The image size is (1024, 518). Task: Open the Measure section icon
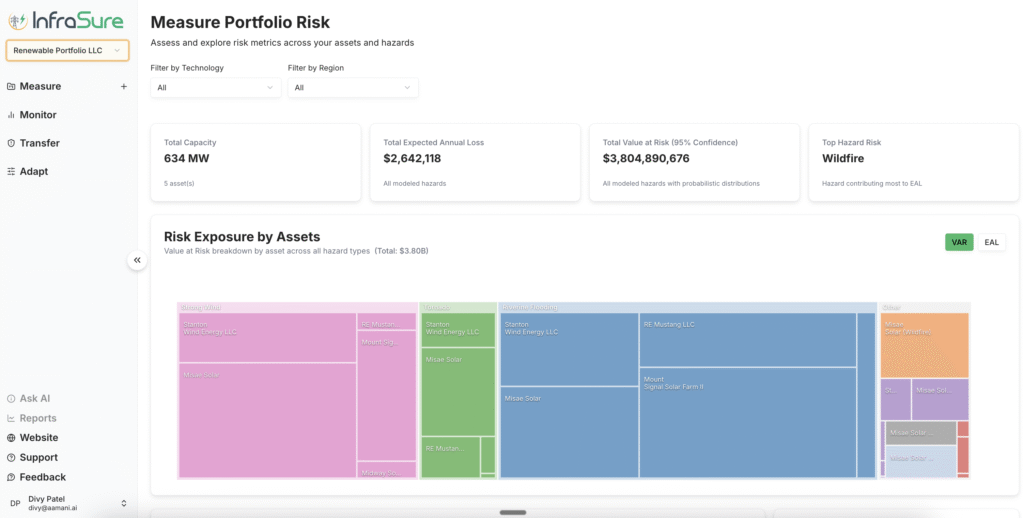point(11,87)
